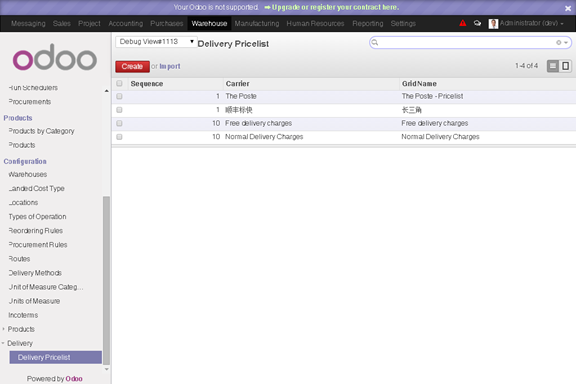Open Landed Cost Type
Screen dimensions: 576x384
click(x=36, y=189)
